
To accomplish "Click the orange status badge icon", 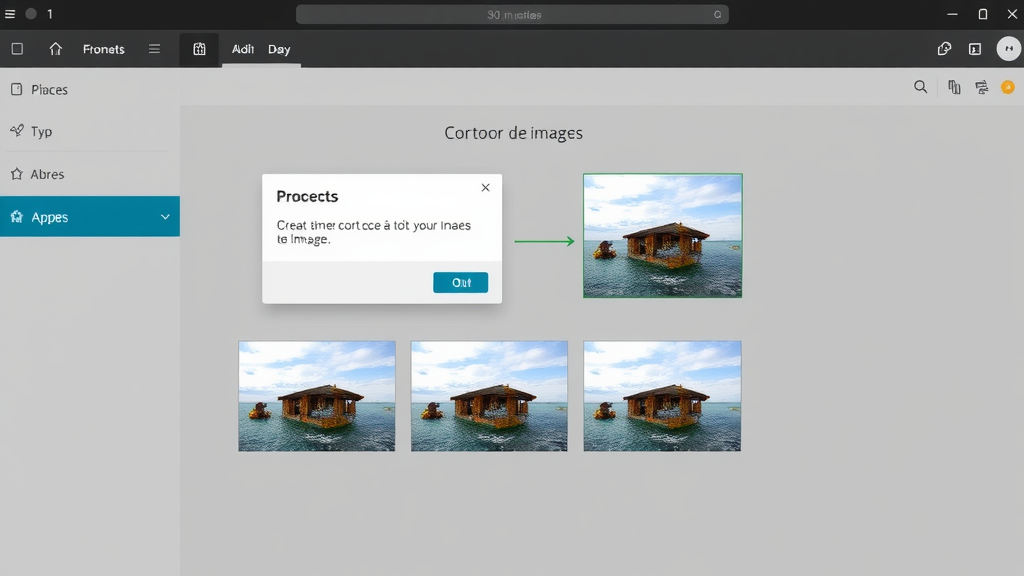I will [1007, 87].
